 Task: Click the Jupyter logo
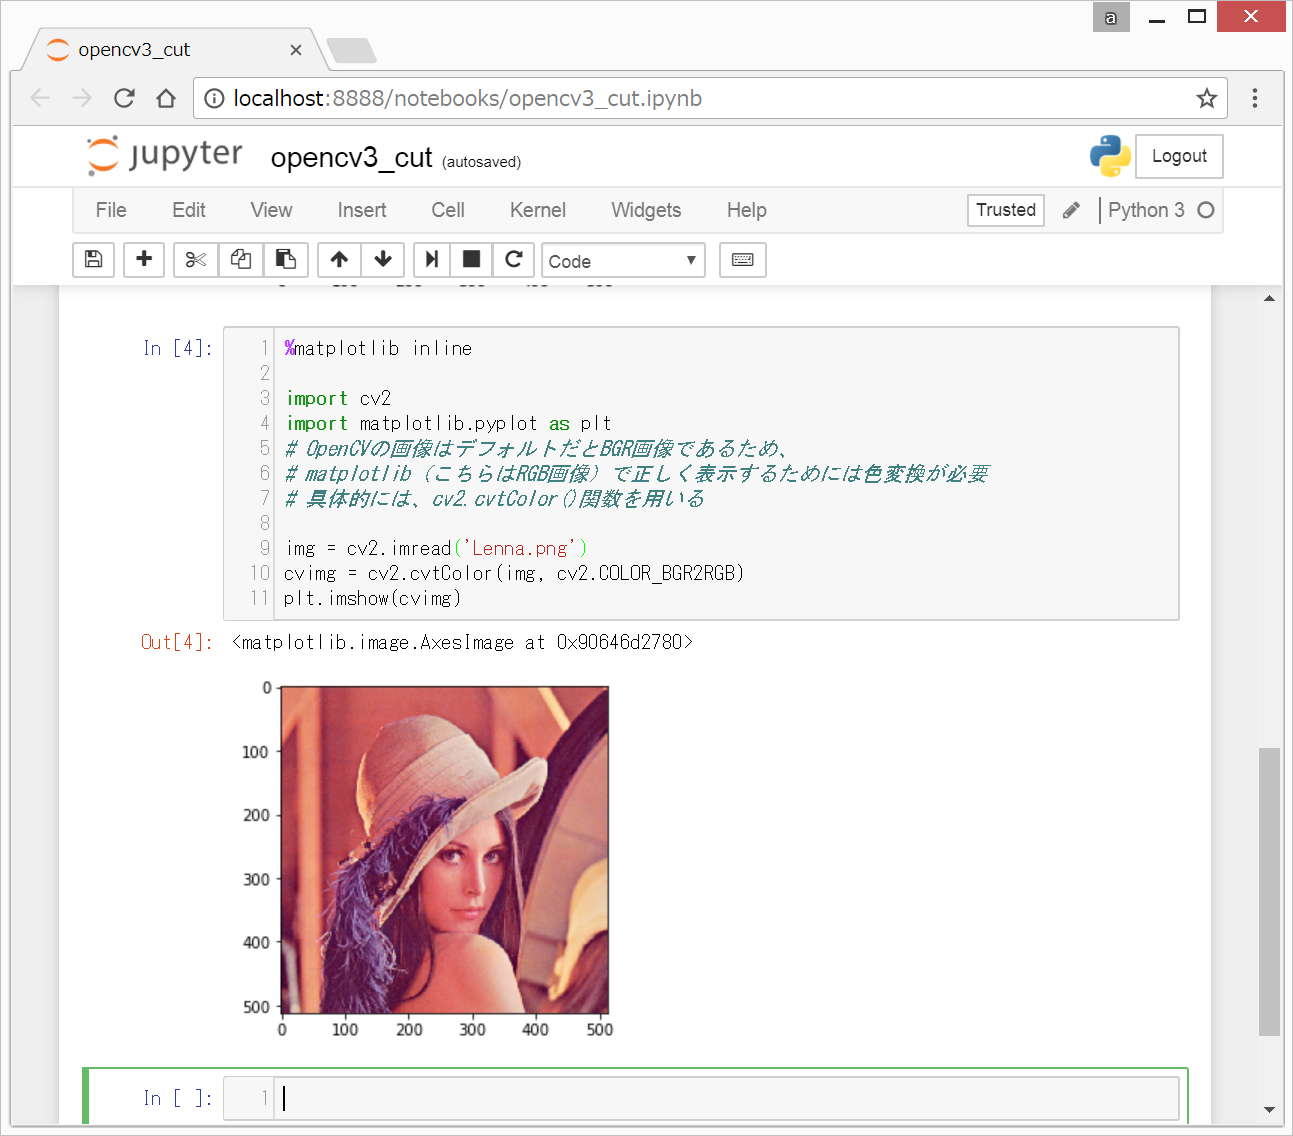click(165, 155)
